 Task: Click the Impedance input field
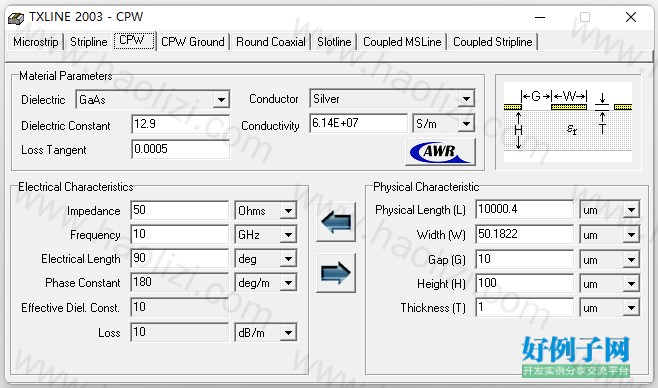click(x=180, y=210)
